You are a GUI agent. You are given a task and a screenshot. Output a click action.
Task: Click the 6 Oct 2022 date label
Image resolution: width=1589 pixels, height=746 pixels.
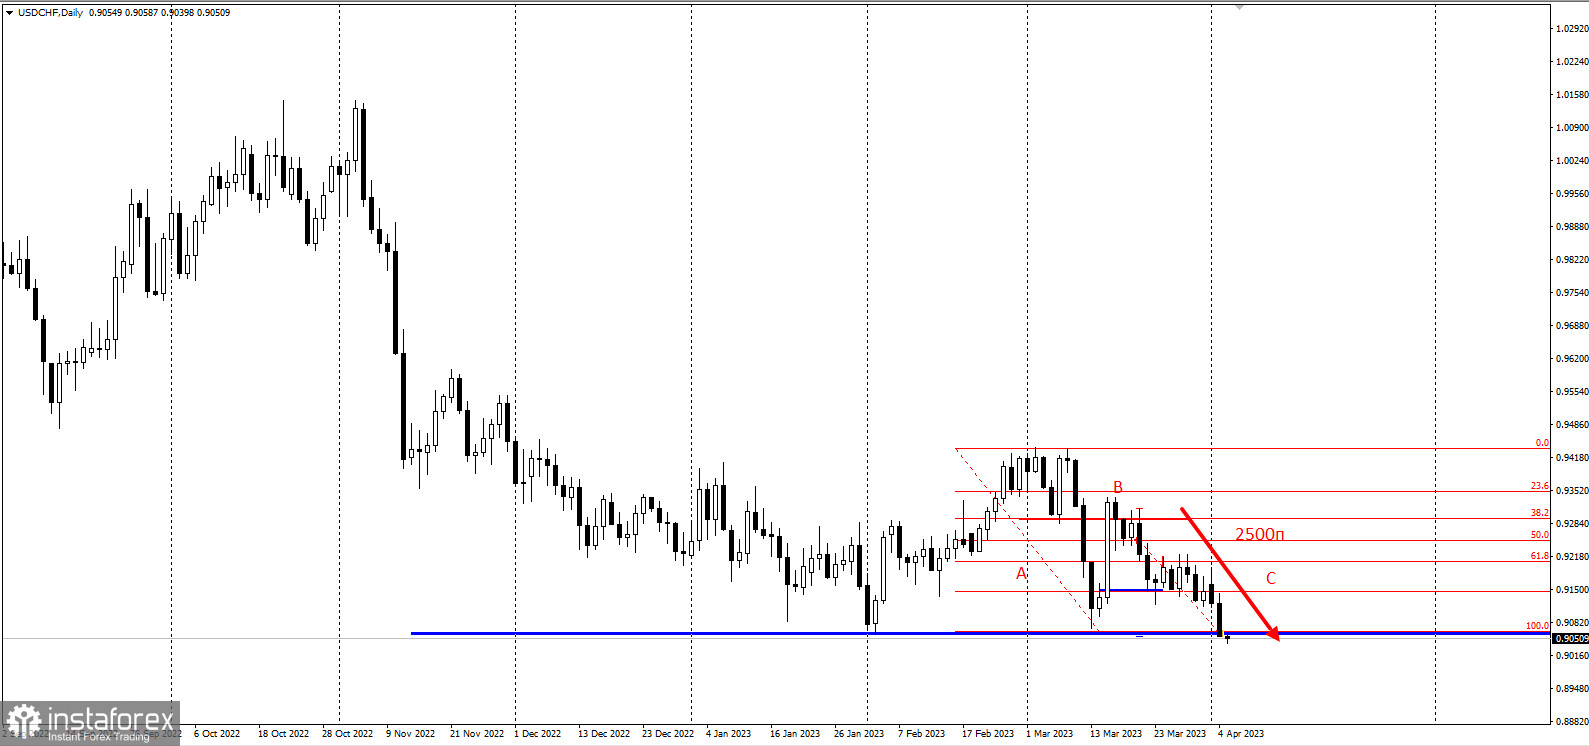(x=217, y=734)
